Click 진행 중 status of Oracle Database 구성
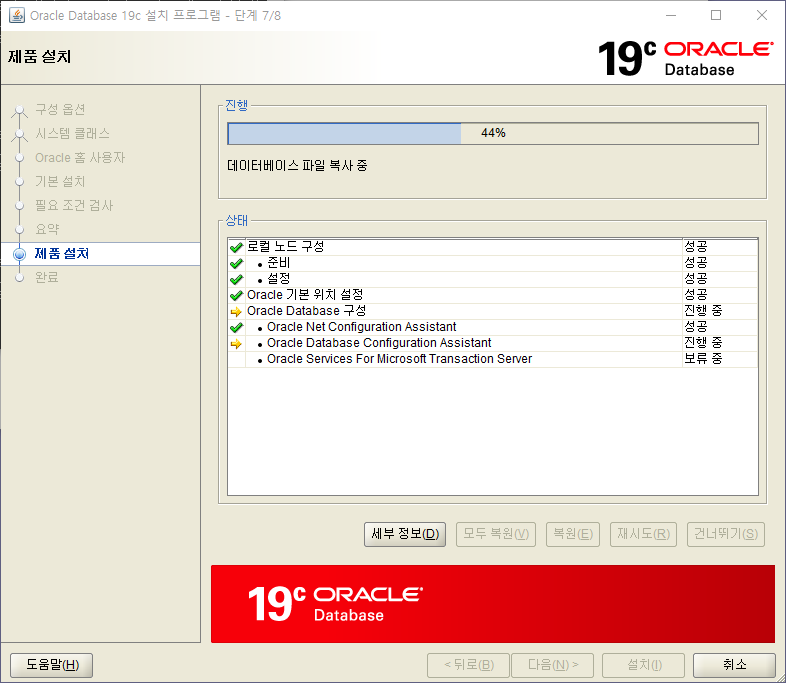This screenshot has width=786, height=683. click(703, 311)
